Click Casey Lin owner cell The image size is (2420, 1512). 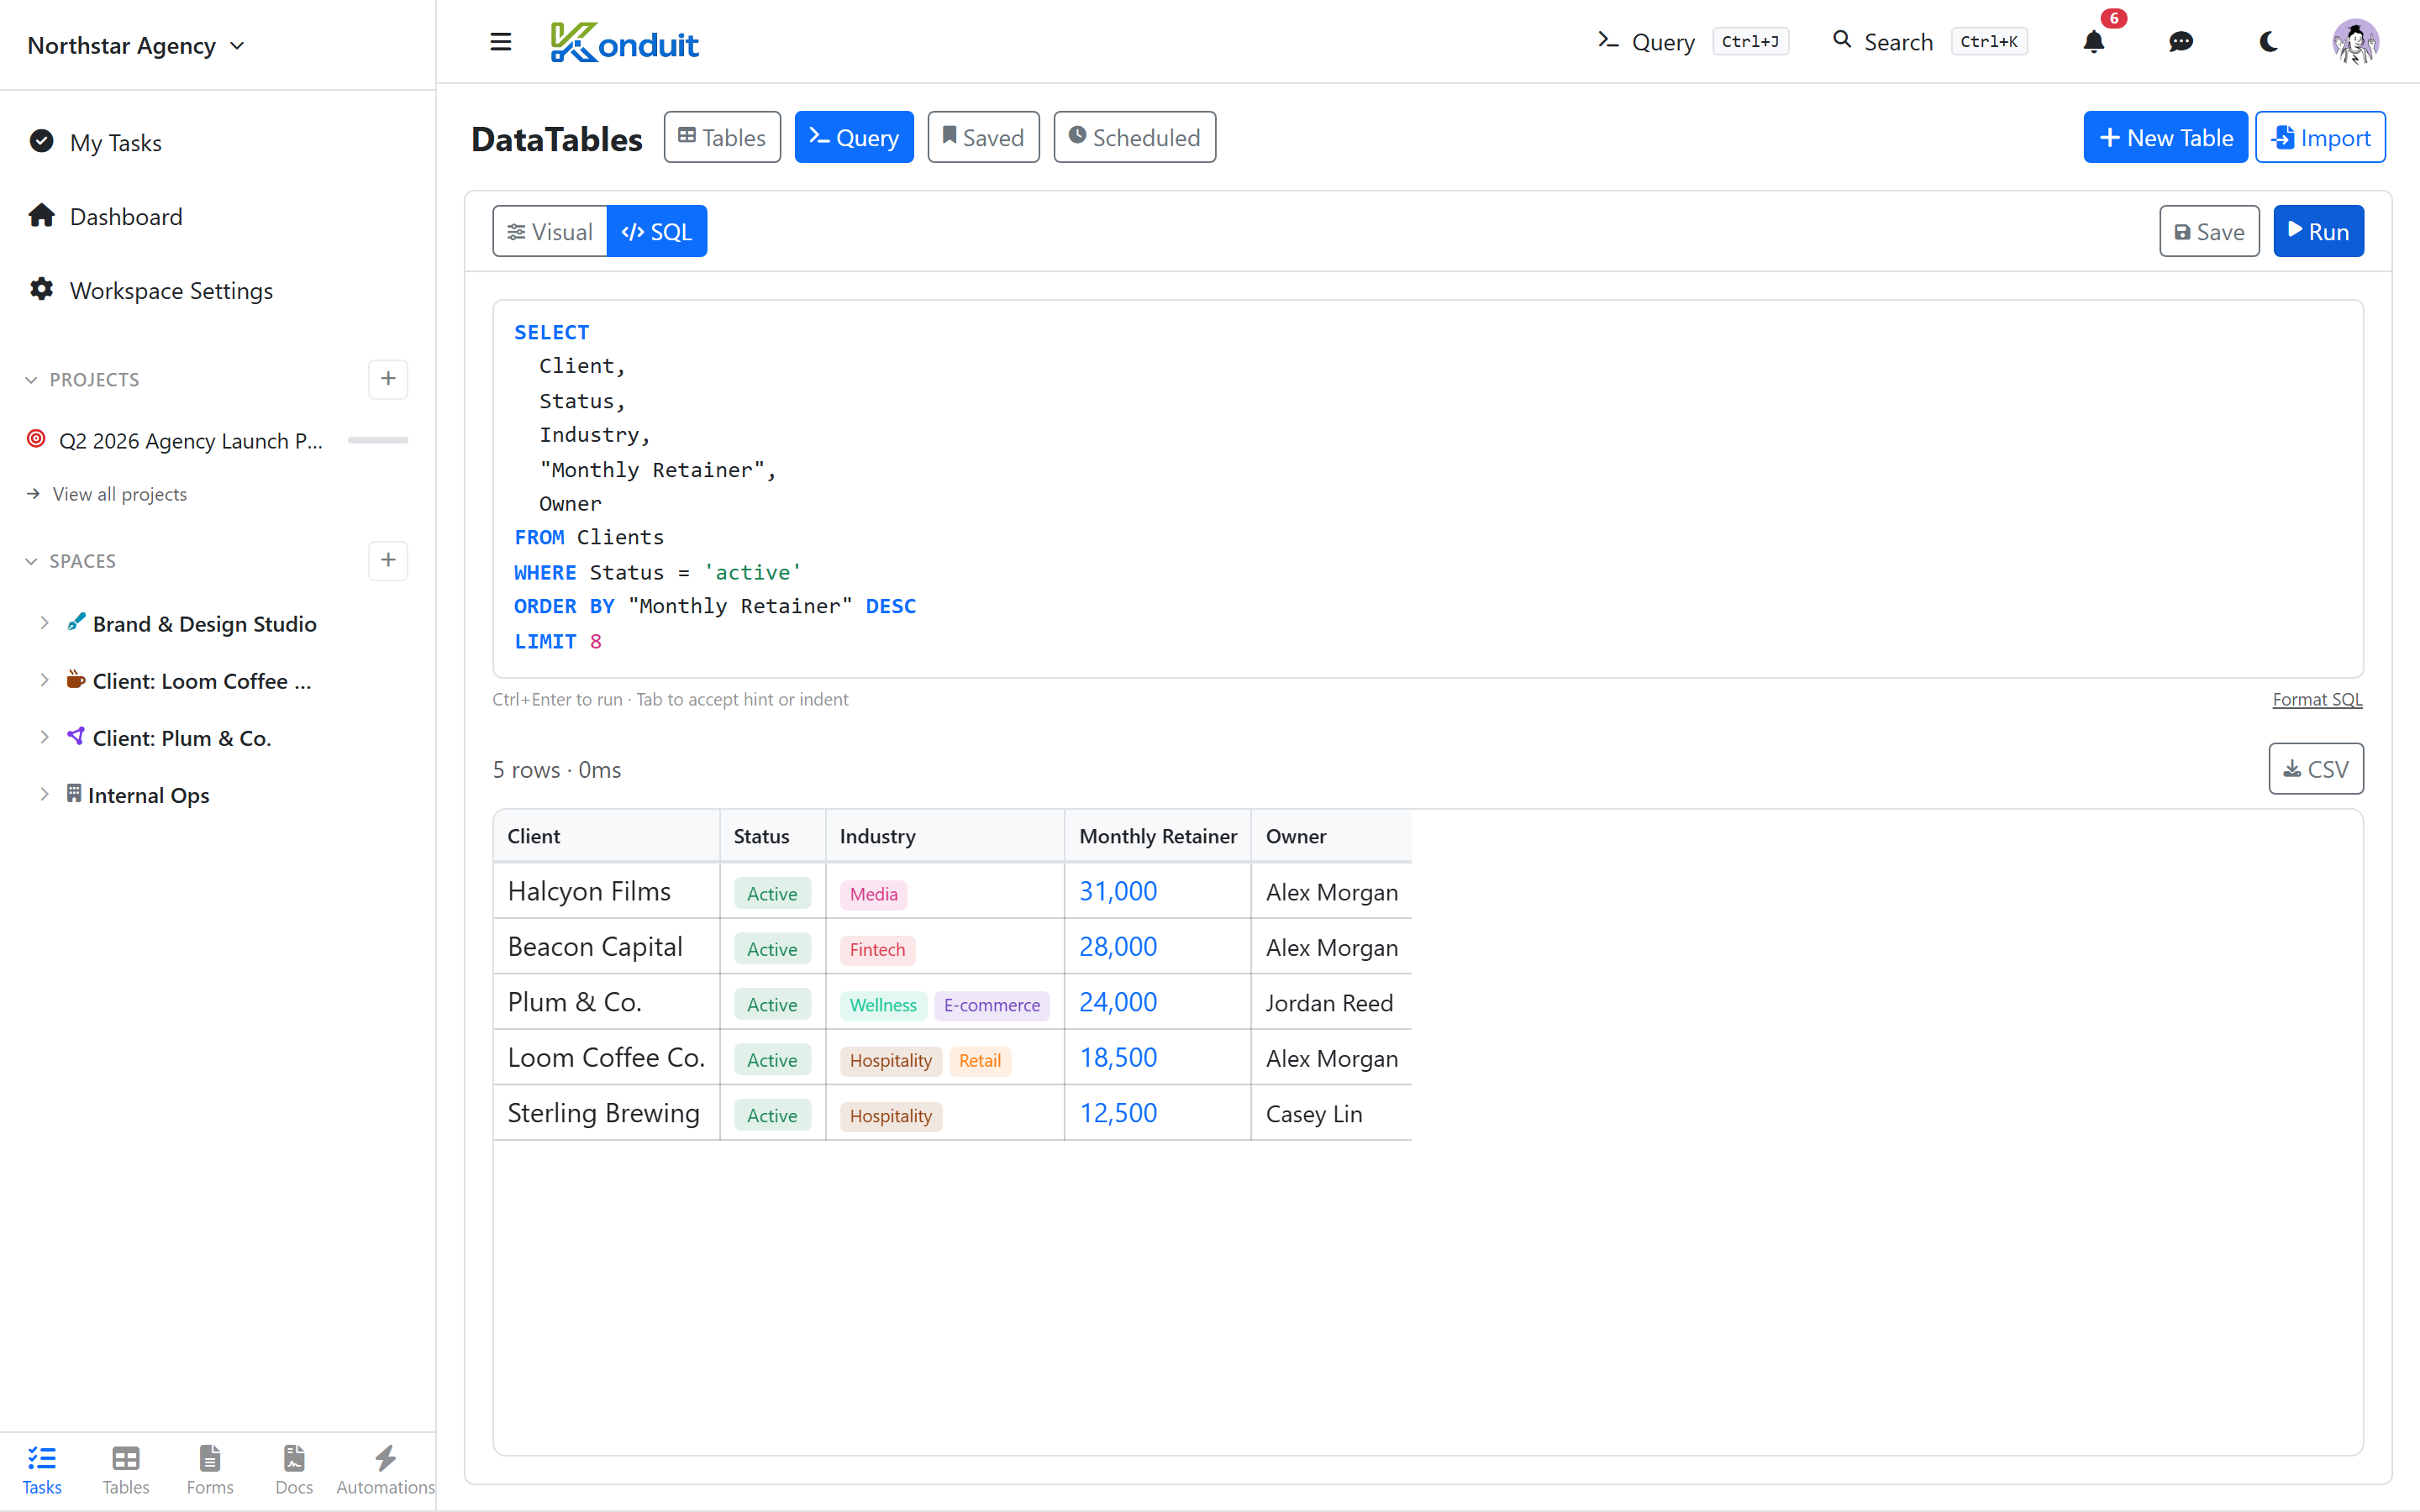(x=1331, y=1113)
